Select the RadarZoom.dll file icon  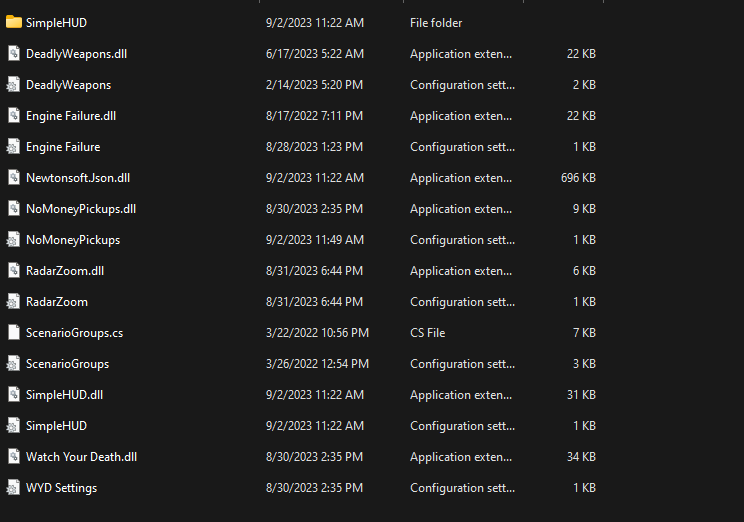pos(14,270)
